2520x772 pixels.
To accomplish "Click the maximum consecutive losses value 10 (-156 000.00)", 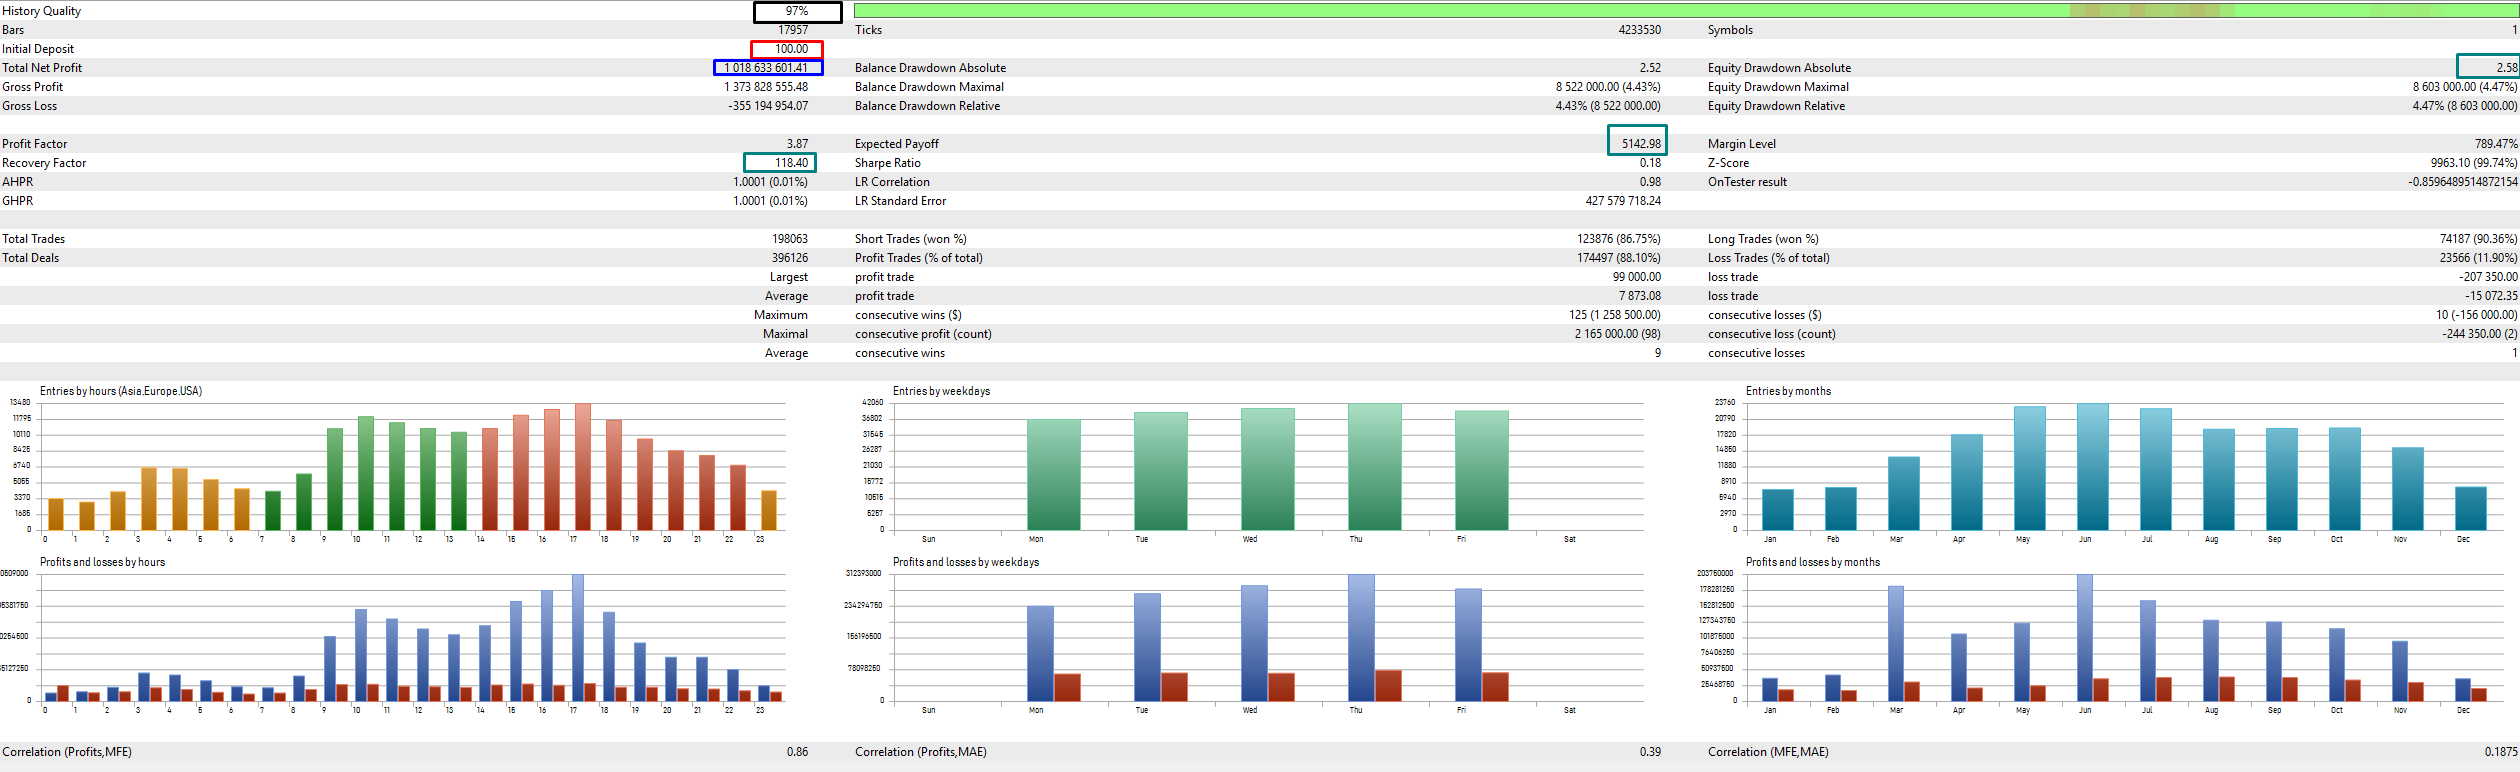I will (x=2476, y=315).
